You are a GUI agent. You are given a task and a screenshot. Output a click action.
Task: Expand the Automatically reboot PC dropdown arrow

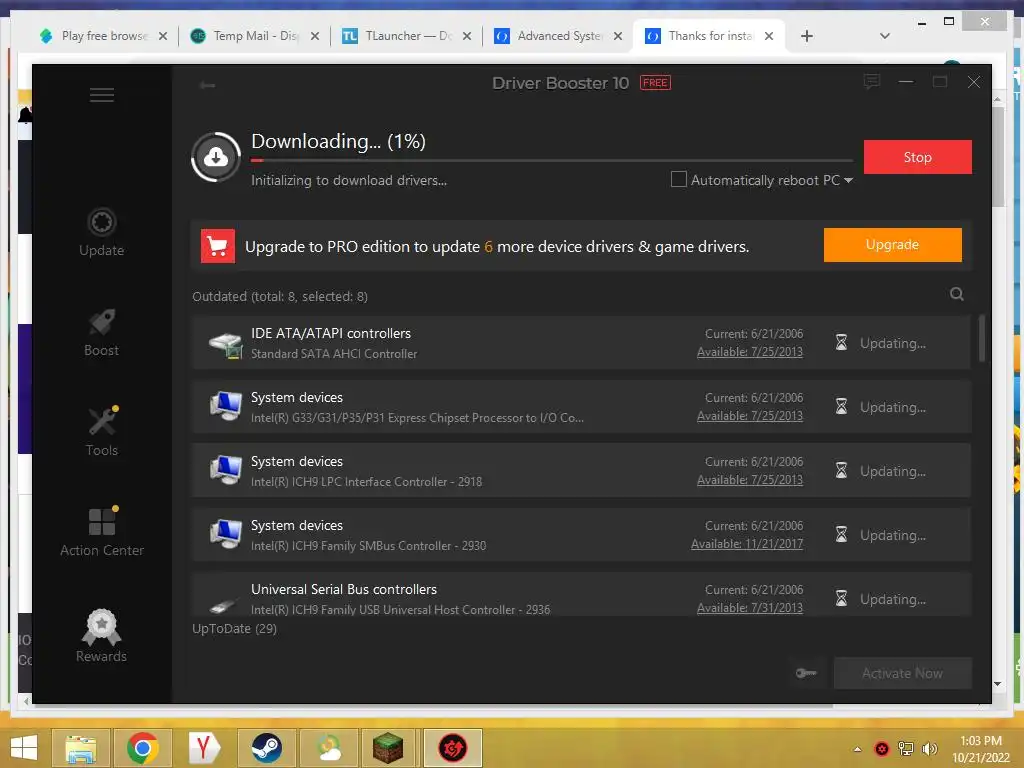848,180
